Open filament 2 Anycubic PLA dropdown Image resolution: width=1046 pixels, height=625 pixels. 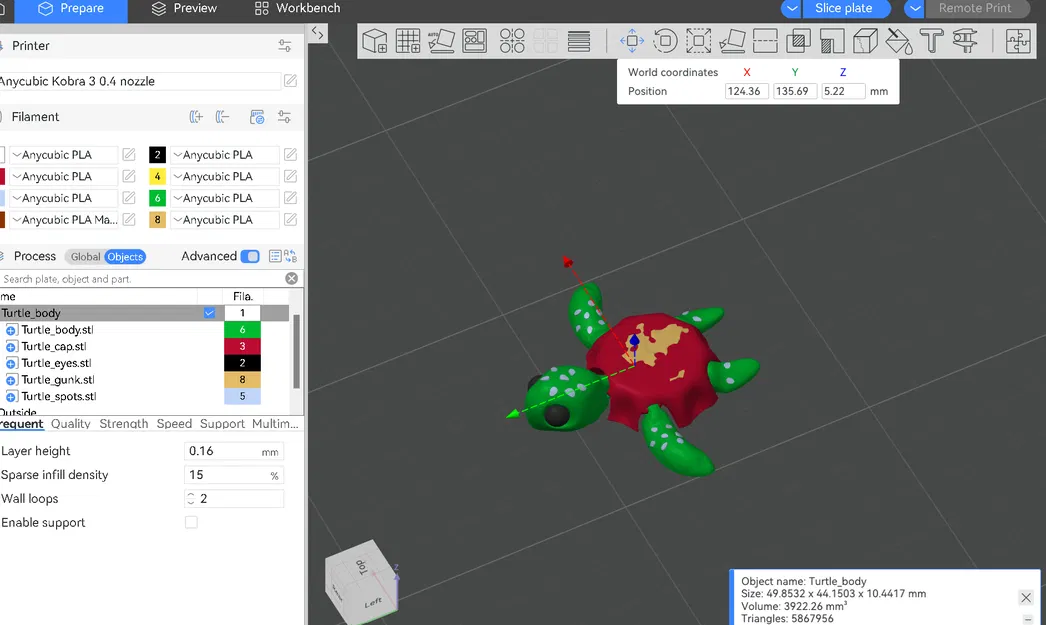[x=225, y=155]
